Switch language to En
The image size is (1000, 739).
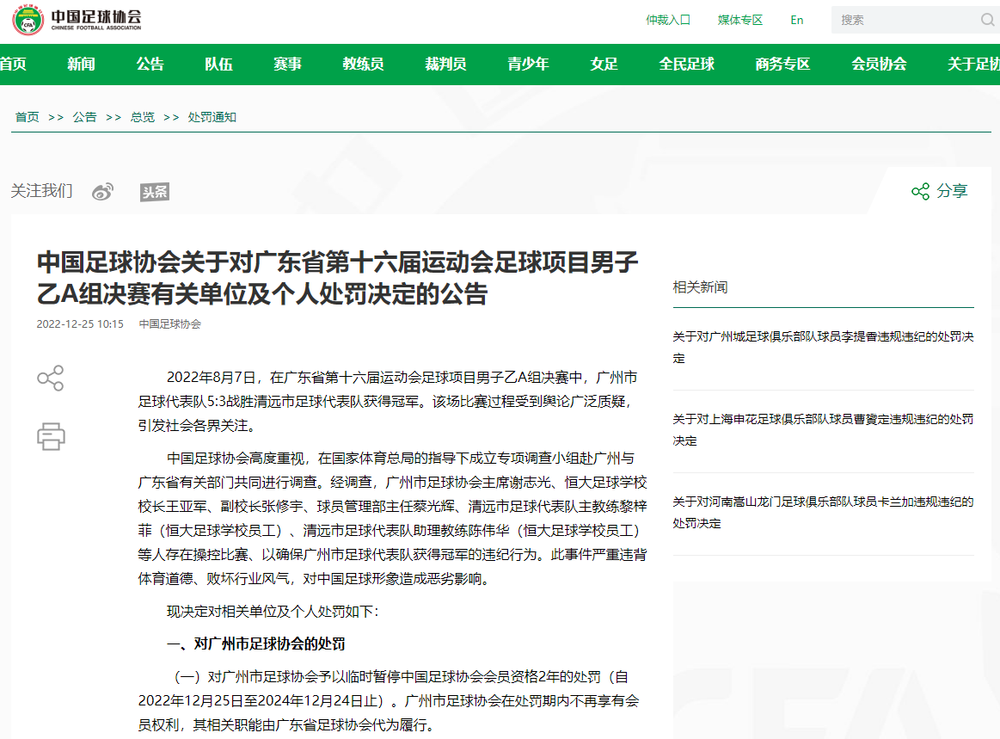point(797,20)
